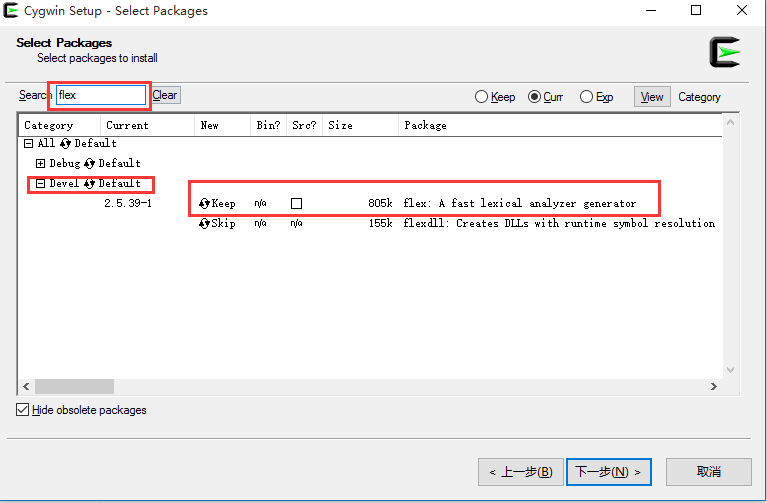Collapse the All category tree

(28, 143)
